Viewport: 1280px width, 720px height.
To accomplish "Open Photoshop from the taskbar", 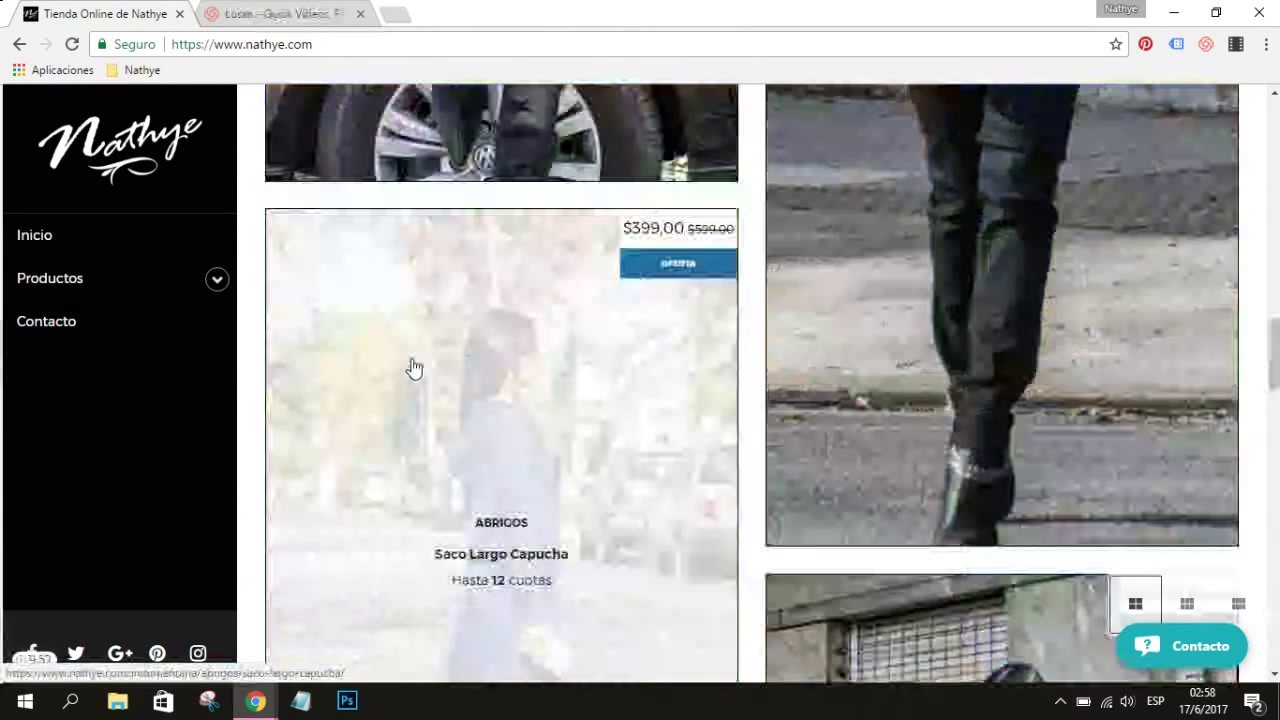I will [x=347, y=701].
